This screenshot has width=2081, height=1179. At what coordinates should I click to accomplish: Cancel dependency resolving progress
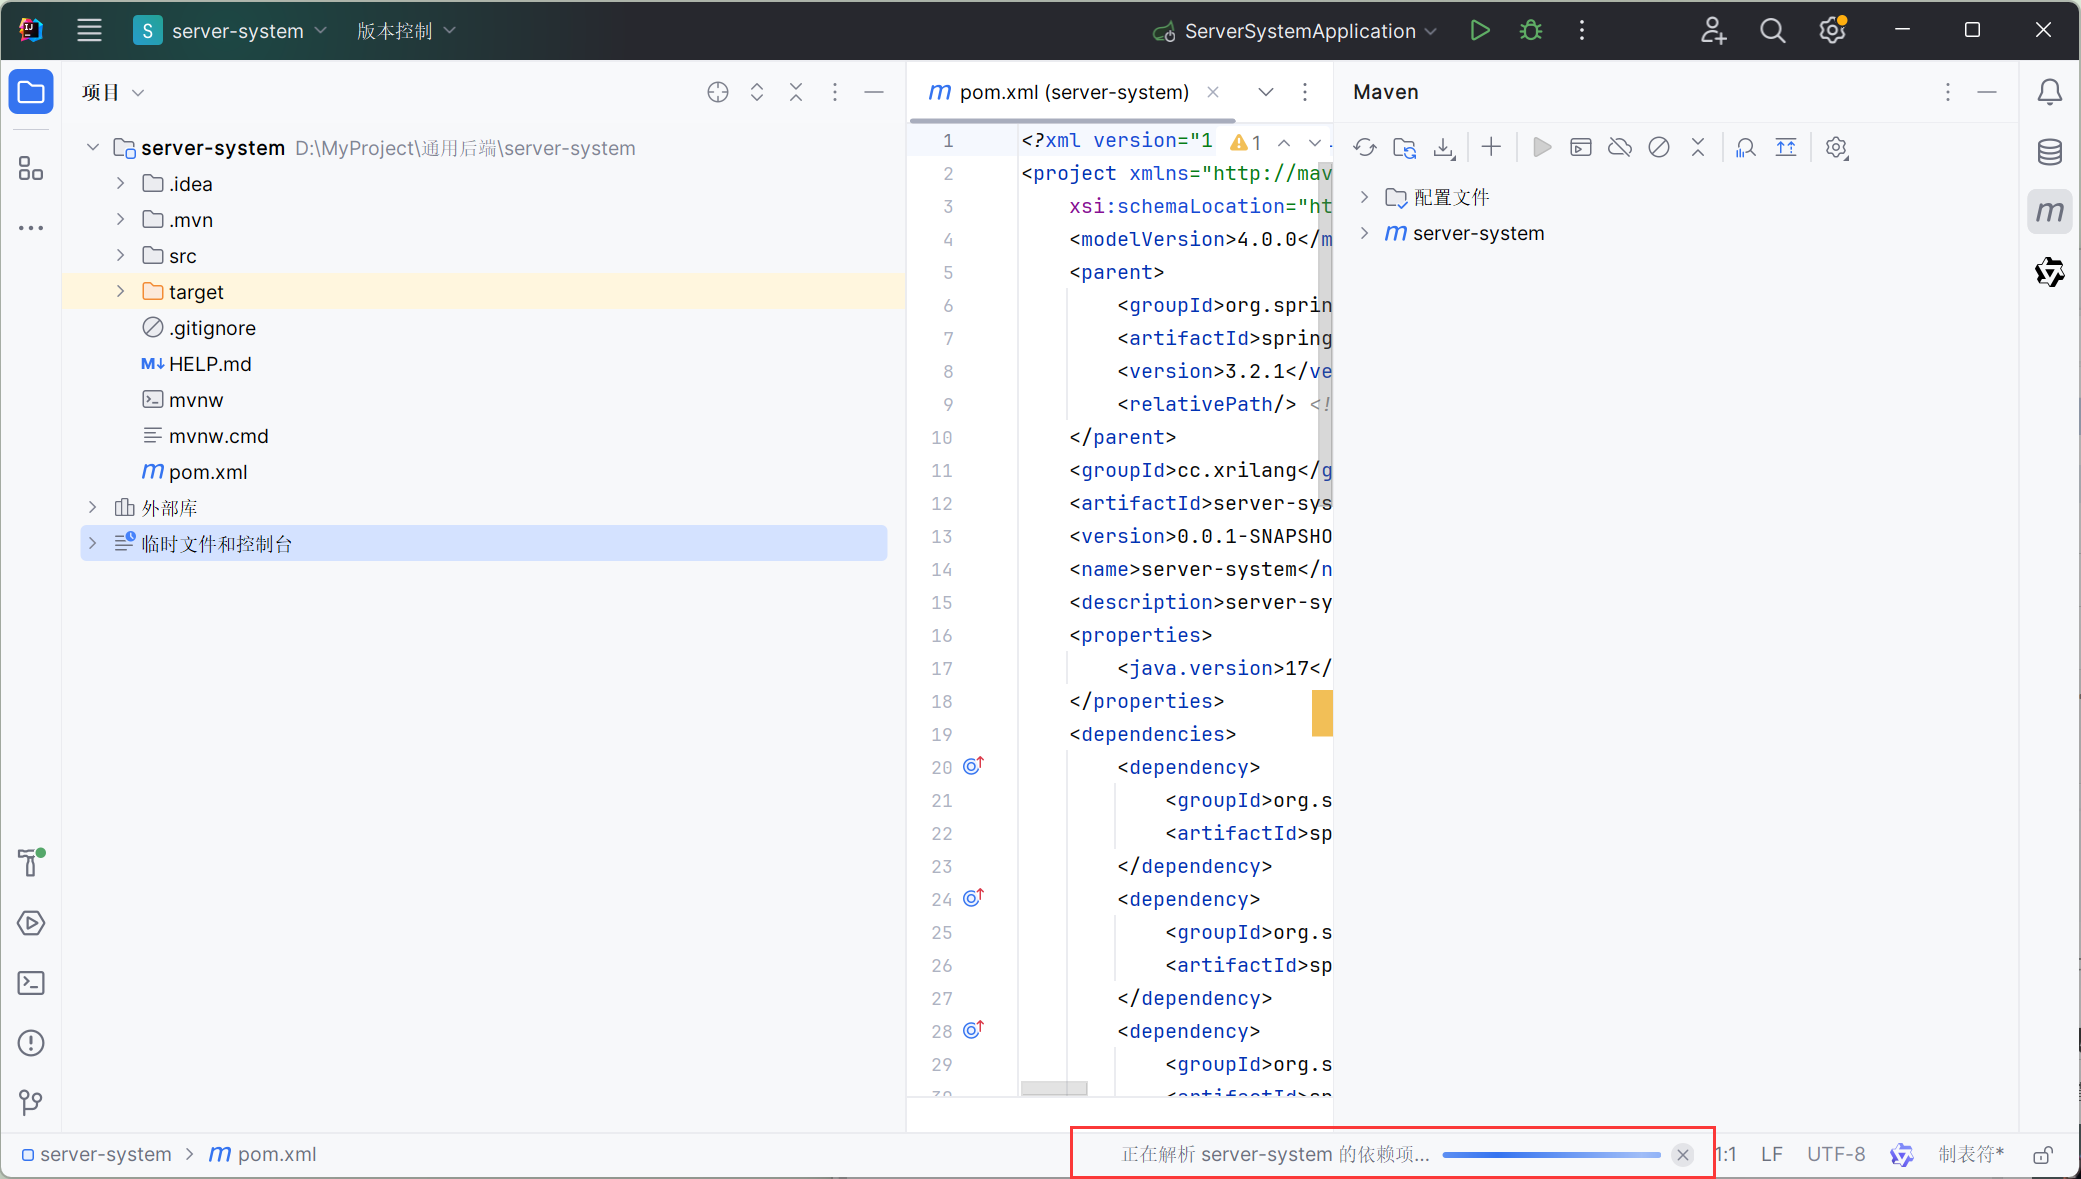[x=1683, y=1155]
